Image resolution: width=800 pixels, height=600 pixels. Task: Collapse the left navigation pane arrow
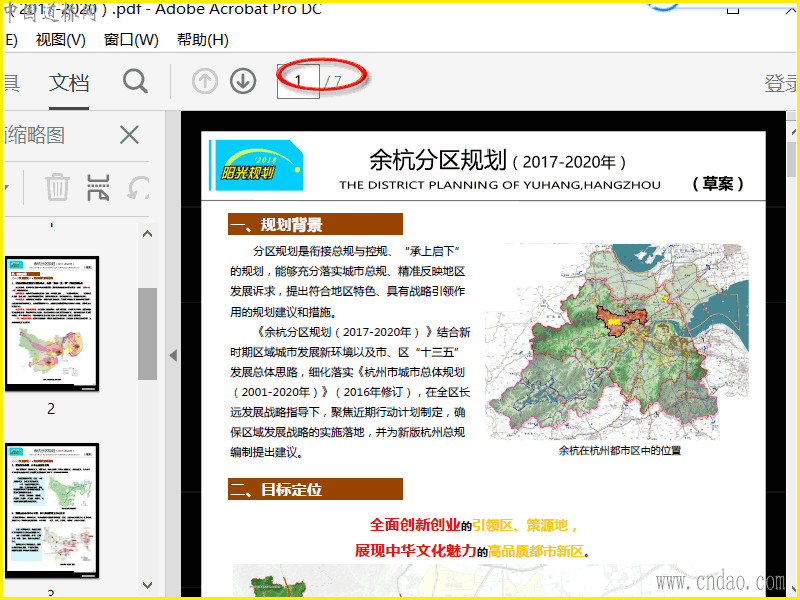tap(172, 355)
